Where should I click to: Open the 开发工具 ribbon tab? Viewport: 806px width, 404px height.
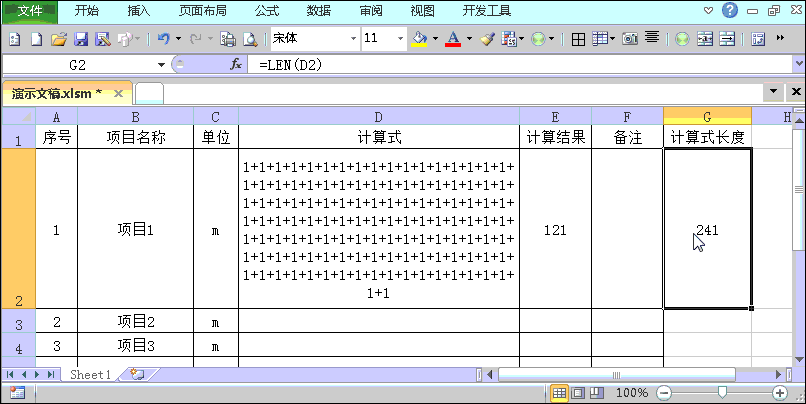point(487,11)
